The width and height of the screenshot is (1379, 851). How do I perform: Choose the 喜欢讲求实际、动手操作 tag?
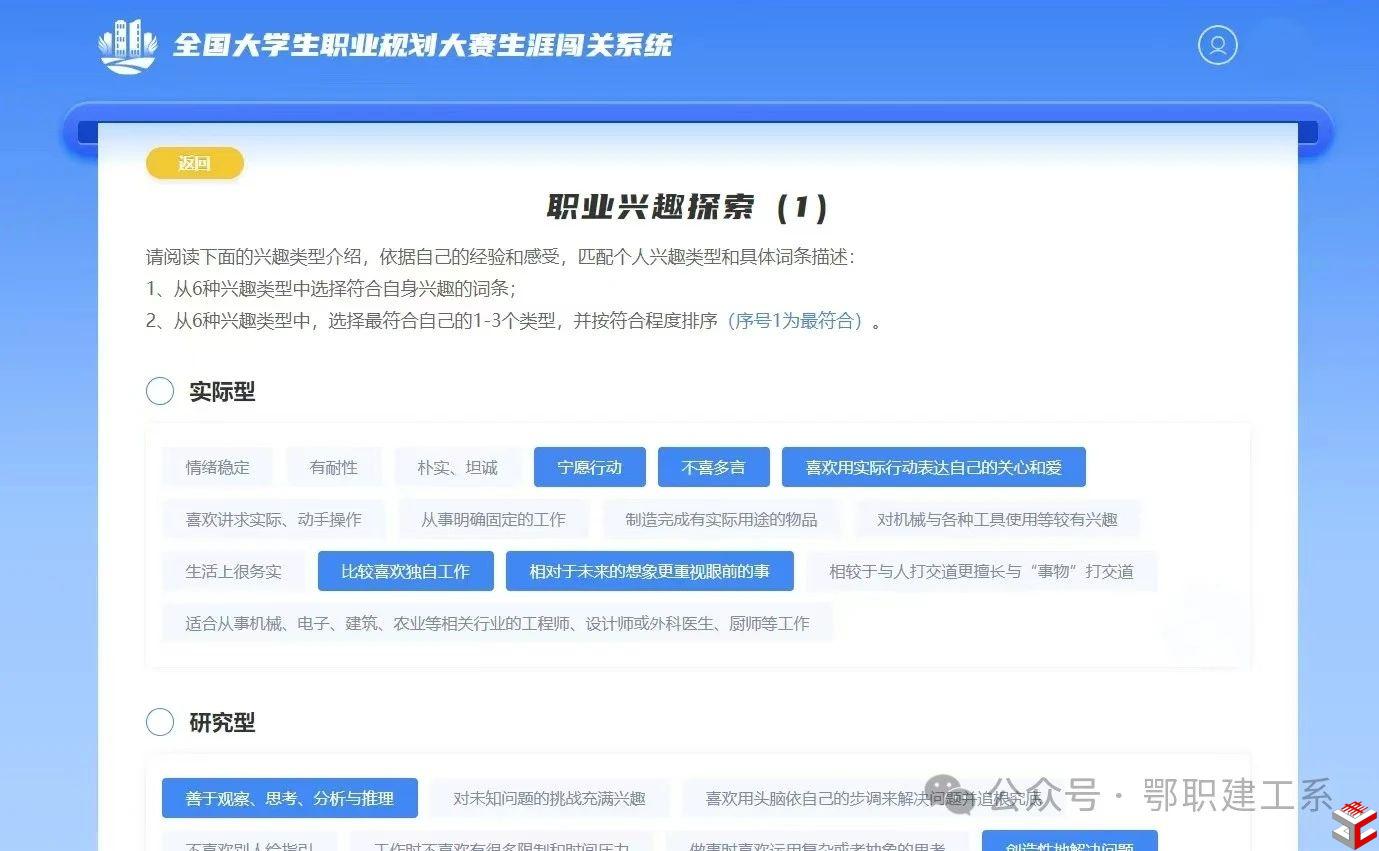[x=273, y=519]
